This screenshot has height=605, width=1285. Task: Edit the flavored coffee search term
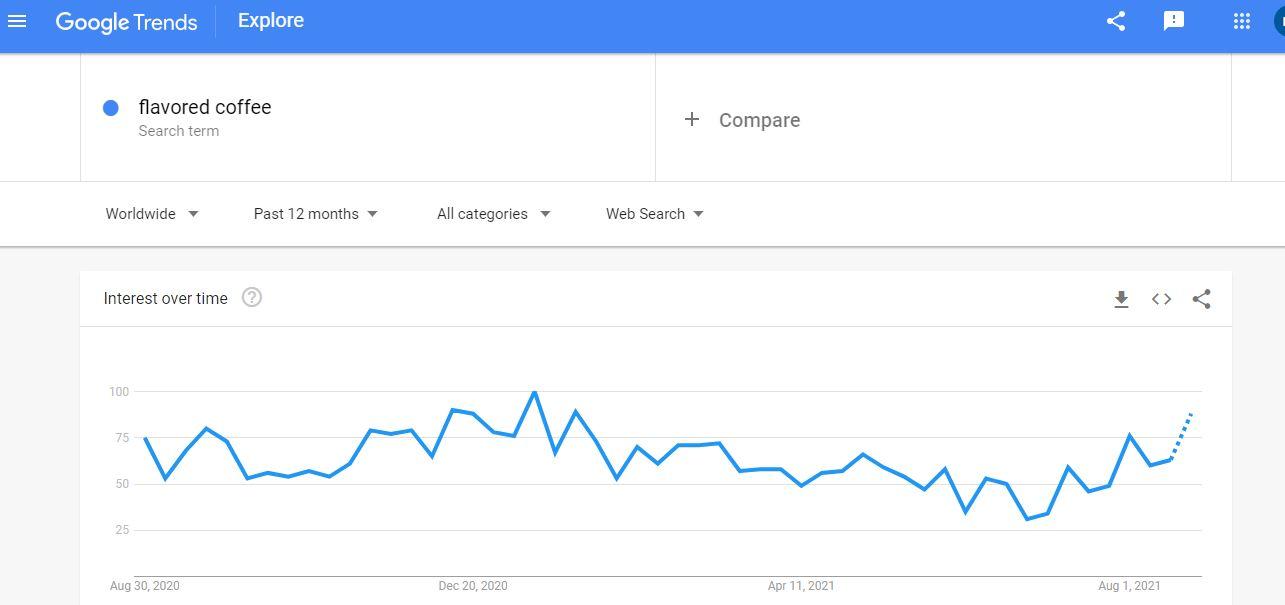coord(368,118)
